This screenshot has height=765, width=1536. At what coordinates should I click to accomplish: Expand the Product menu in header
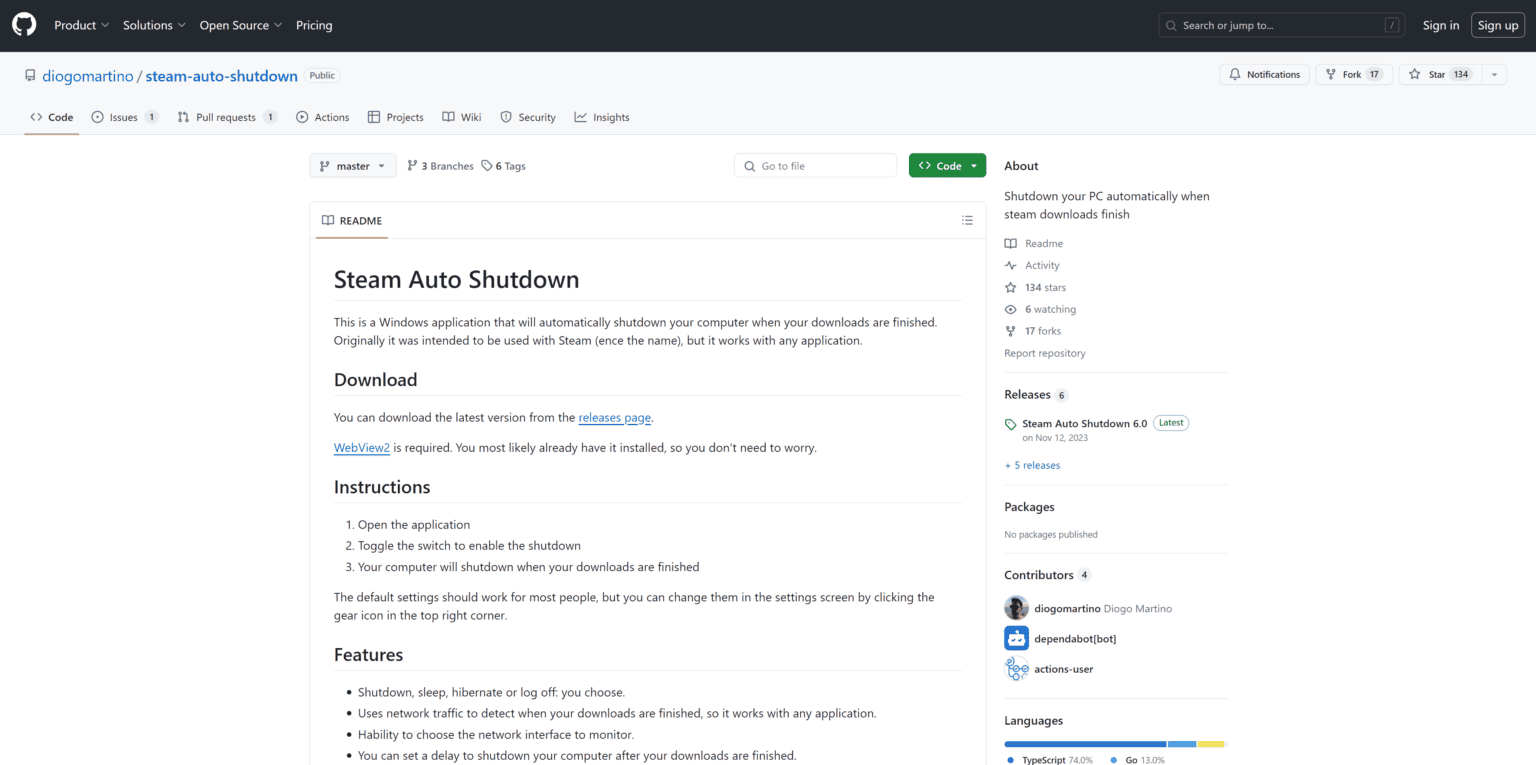[81, 25]
